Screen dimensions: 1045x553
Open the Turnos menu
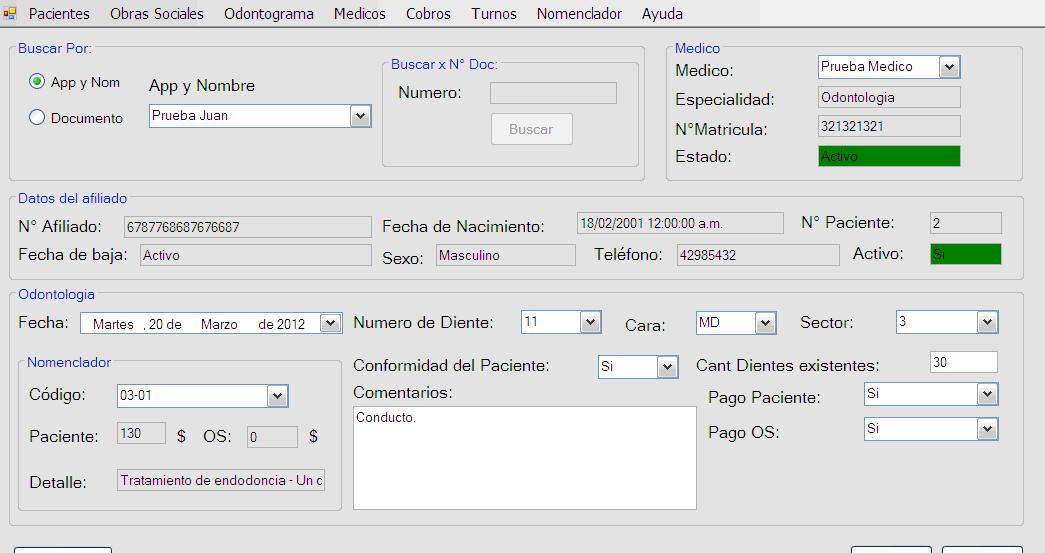(x=494, y=14)
